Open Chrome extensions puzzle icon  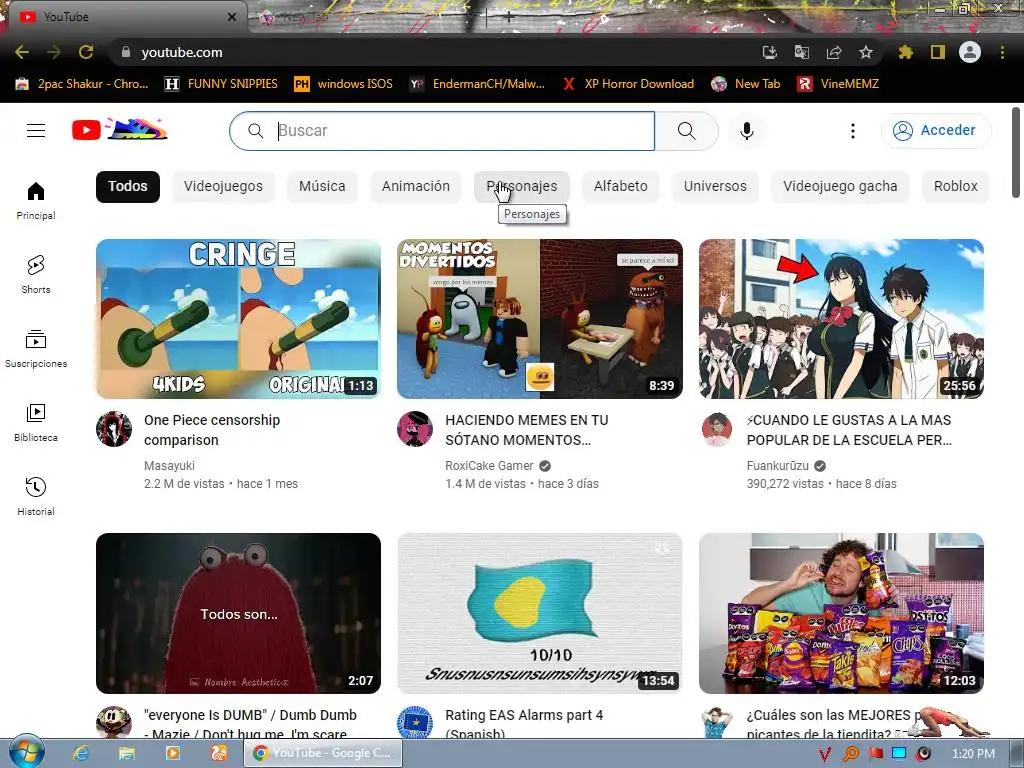pyautogui.click(x=905, y=52)
